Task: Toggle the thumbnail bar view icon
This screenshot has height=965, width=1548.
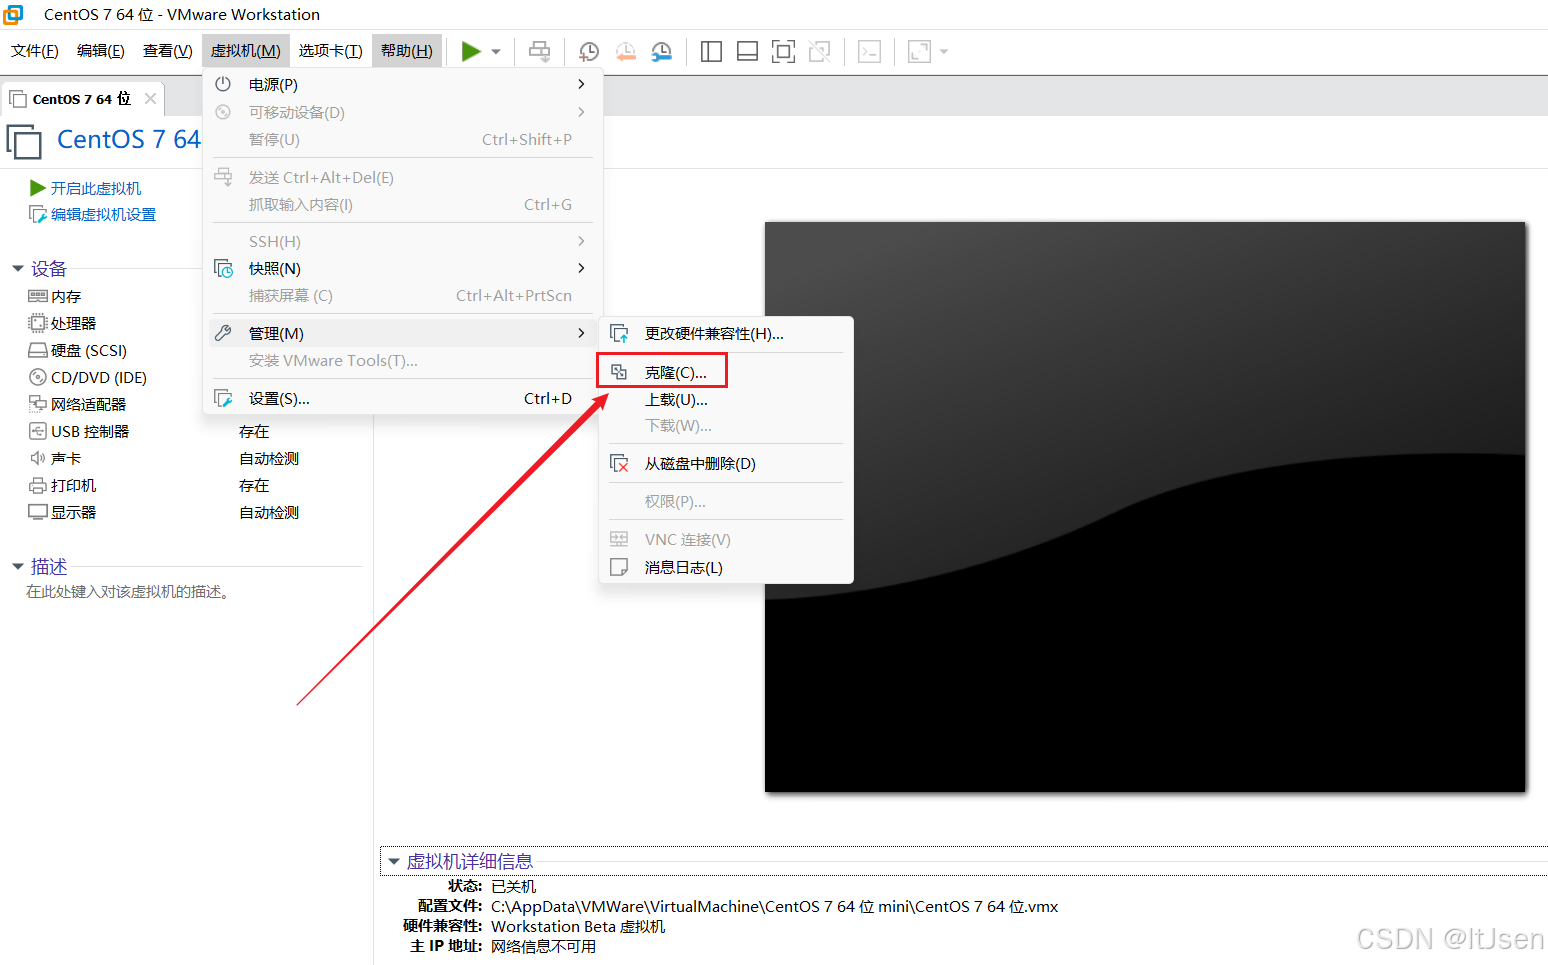Action: pyautogui.click(x=747, y=52)
